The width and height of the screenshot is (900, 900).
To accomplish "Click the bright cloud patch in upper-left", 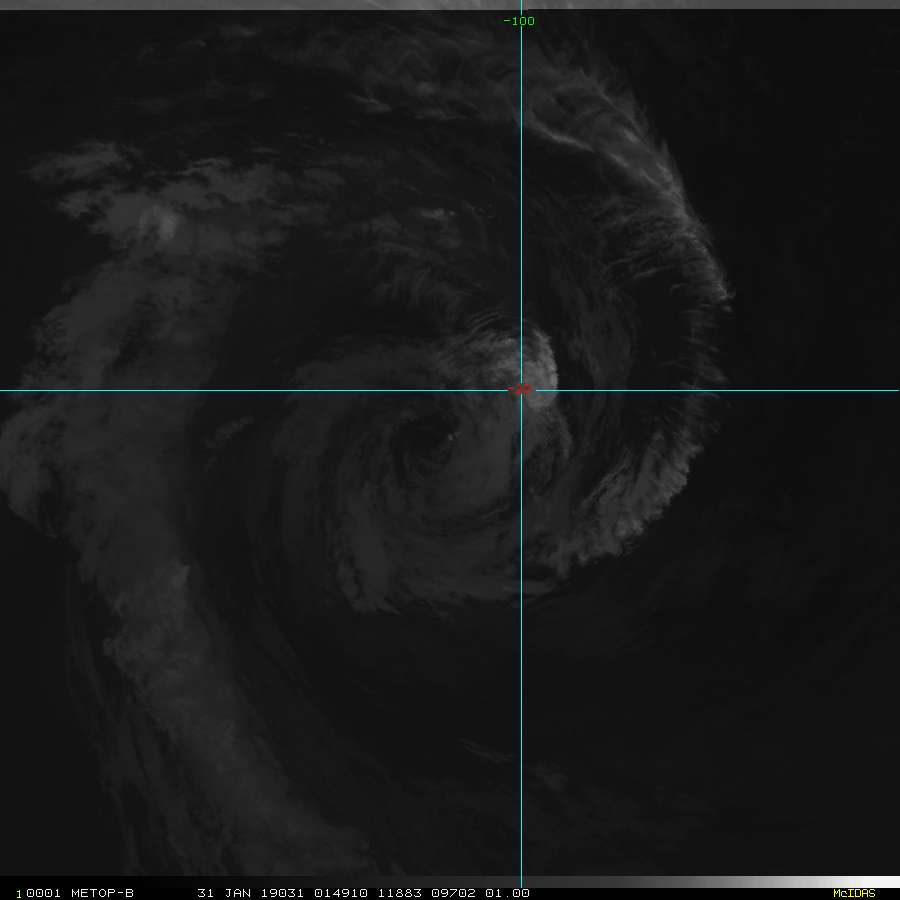I will [165, 225].
